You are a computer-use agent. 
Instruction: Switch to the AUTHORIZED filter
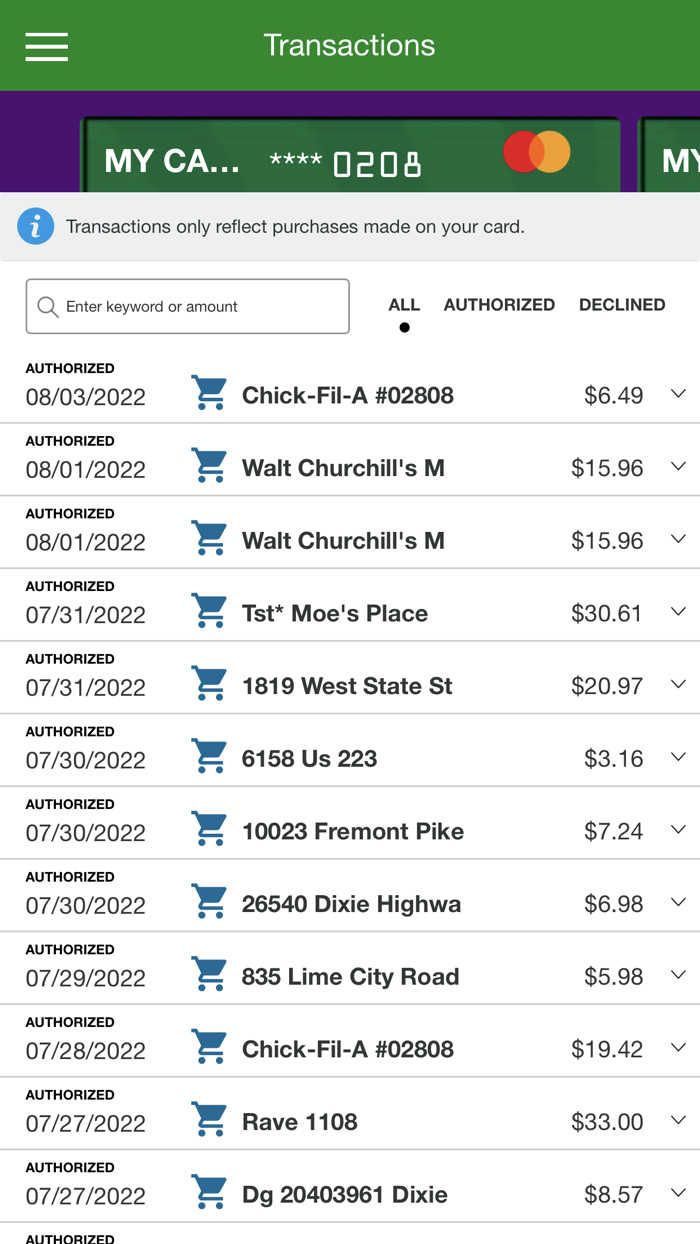[499, 305]
